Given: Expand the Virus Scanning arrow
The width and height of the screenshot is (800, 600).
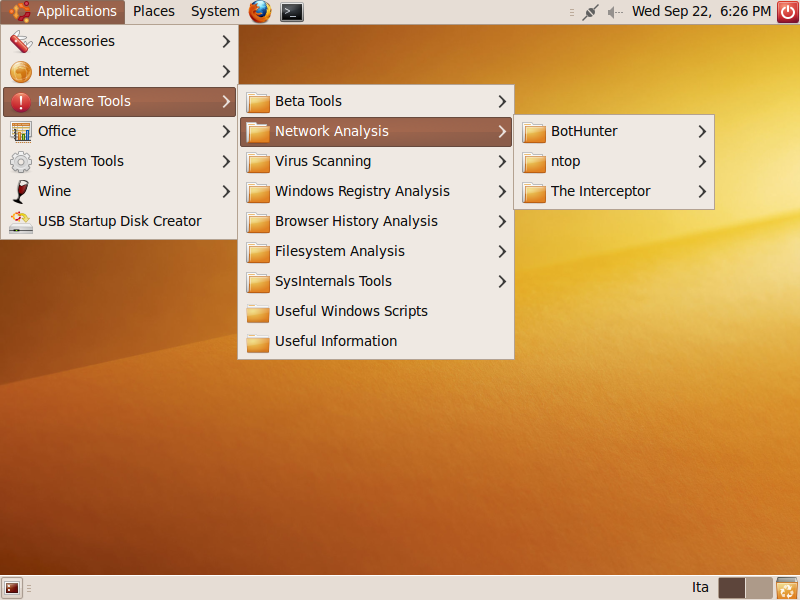Looking at the screenshot, I should tap(502, 162).
